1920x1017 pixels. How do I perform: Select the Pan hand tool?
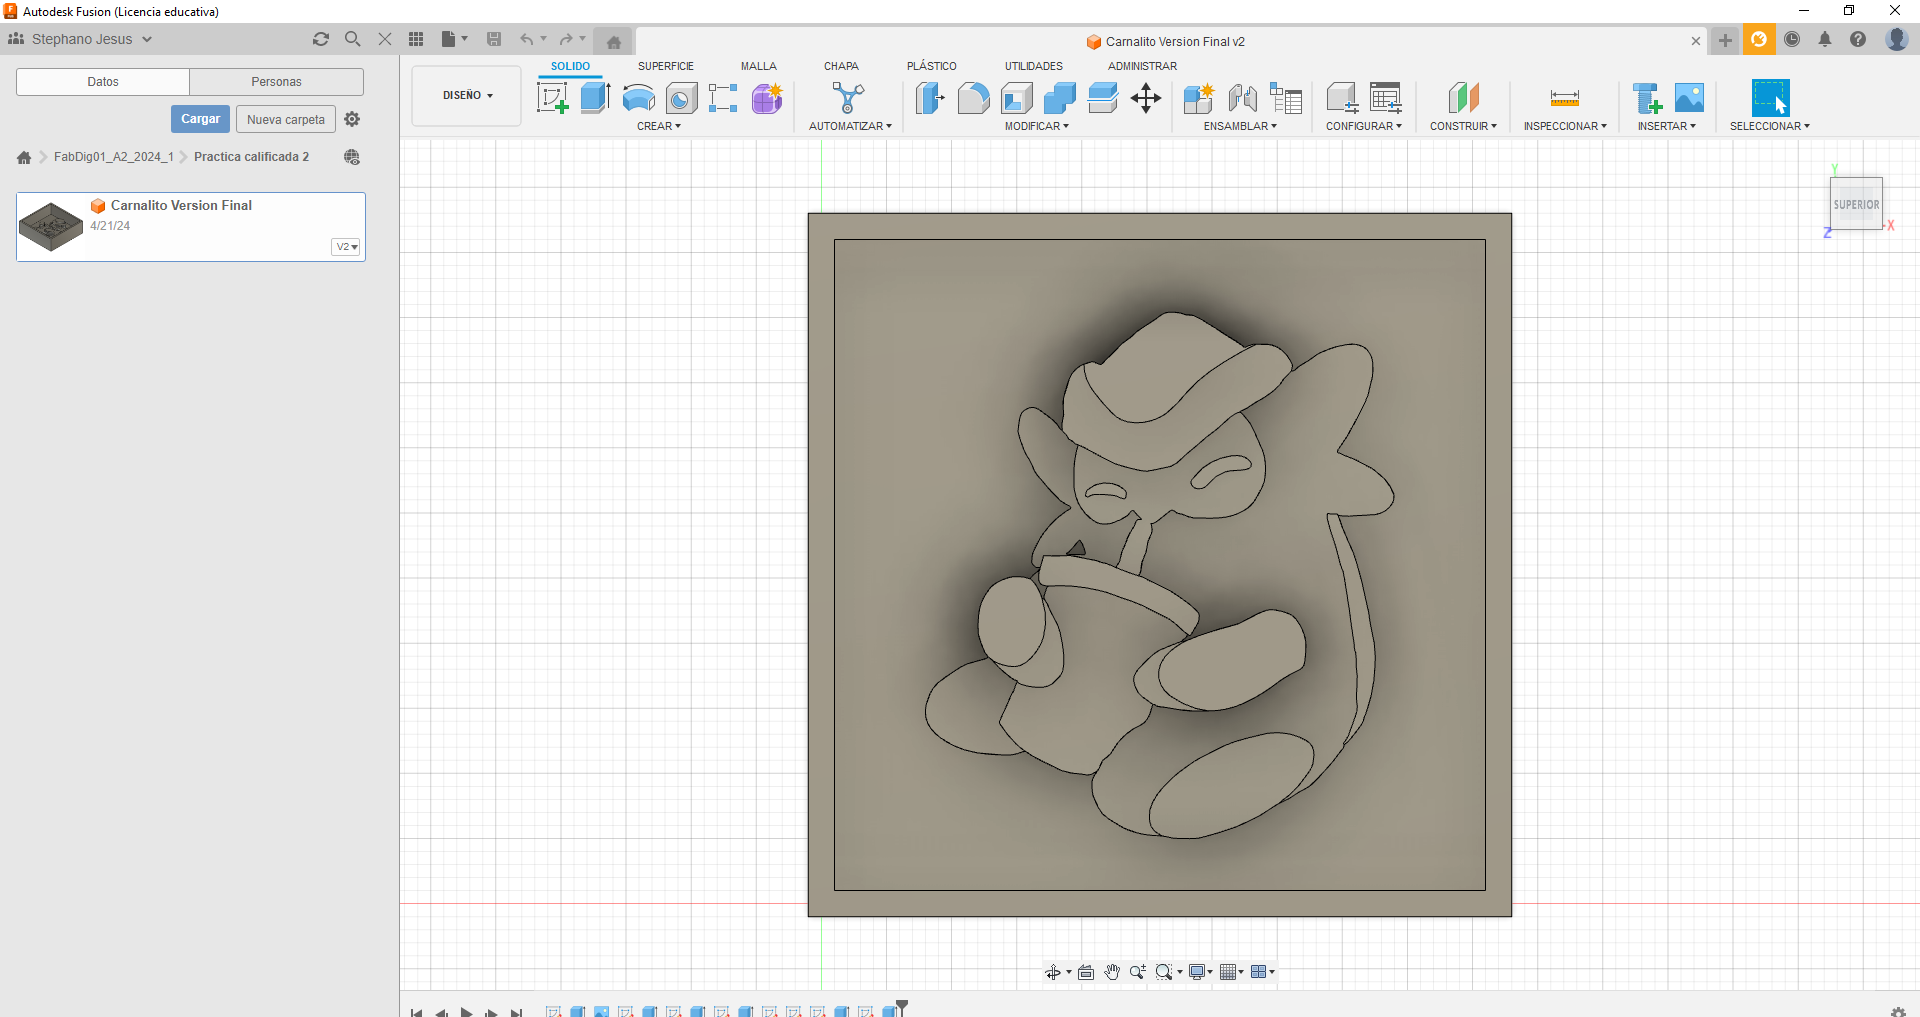(x=1112, y=972)
